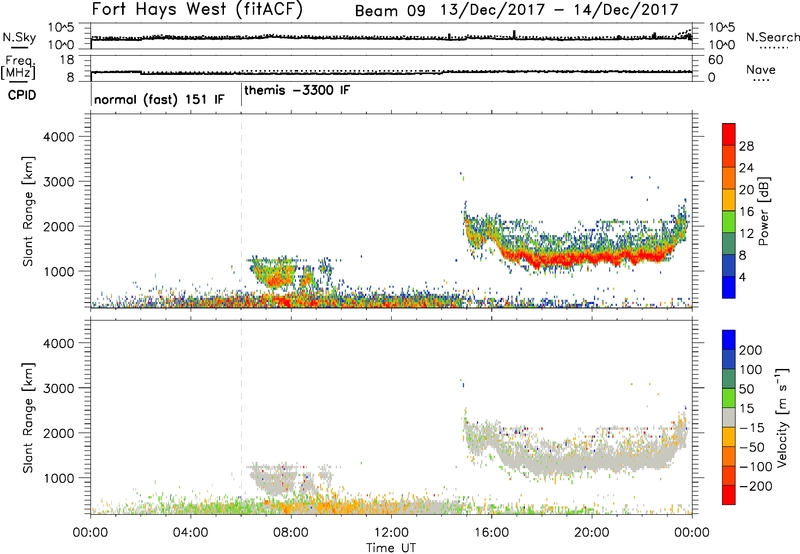
Task: Click the 'CPID' row label
Action: point(22,95)
